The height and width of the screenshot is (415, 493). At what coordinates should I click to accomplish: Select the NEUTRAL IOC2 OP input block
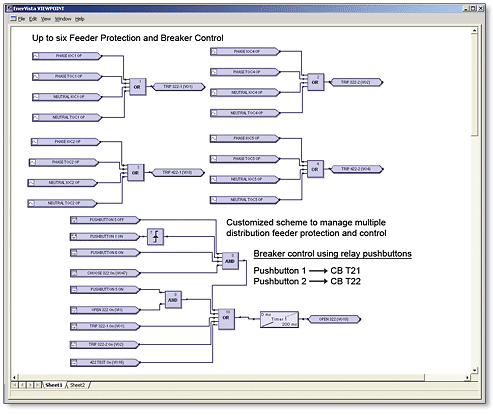[x=63, y=183]
